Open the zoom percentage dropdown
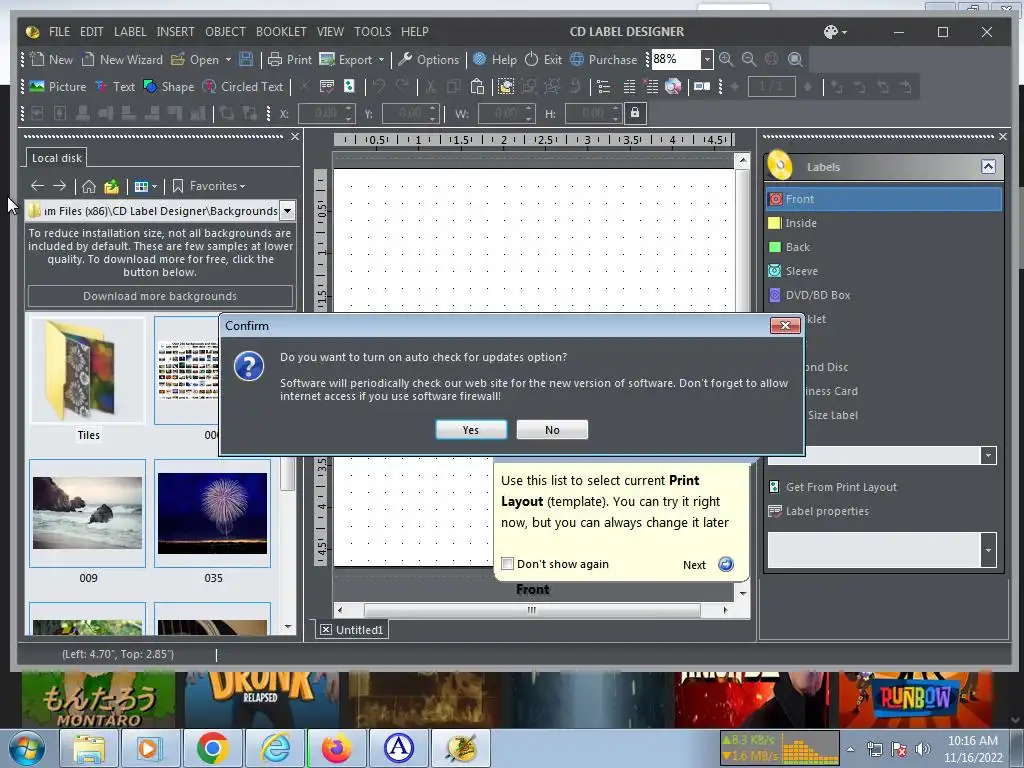Viewport: 1024px width, 768px height. [x=707, y=59]
